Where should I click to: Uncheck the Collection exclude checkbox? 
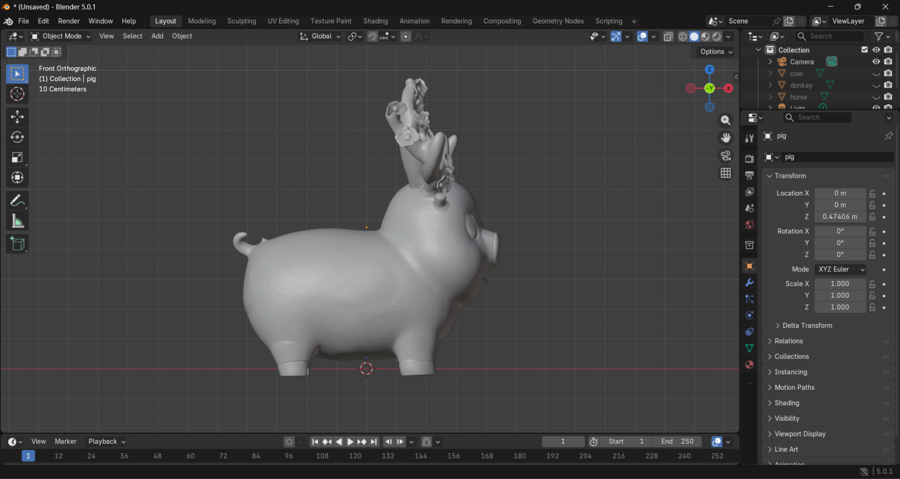click(865, 49)
